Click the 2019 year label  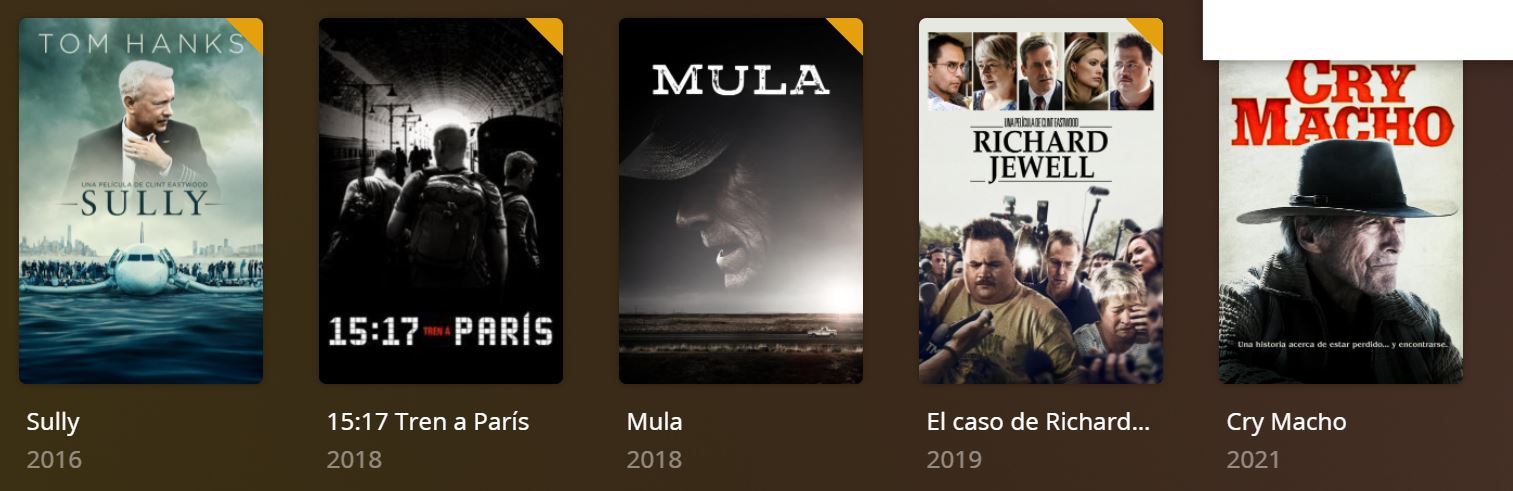pos(954,460)
